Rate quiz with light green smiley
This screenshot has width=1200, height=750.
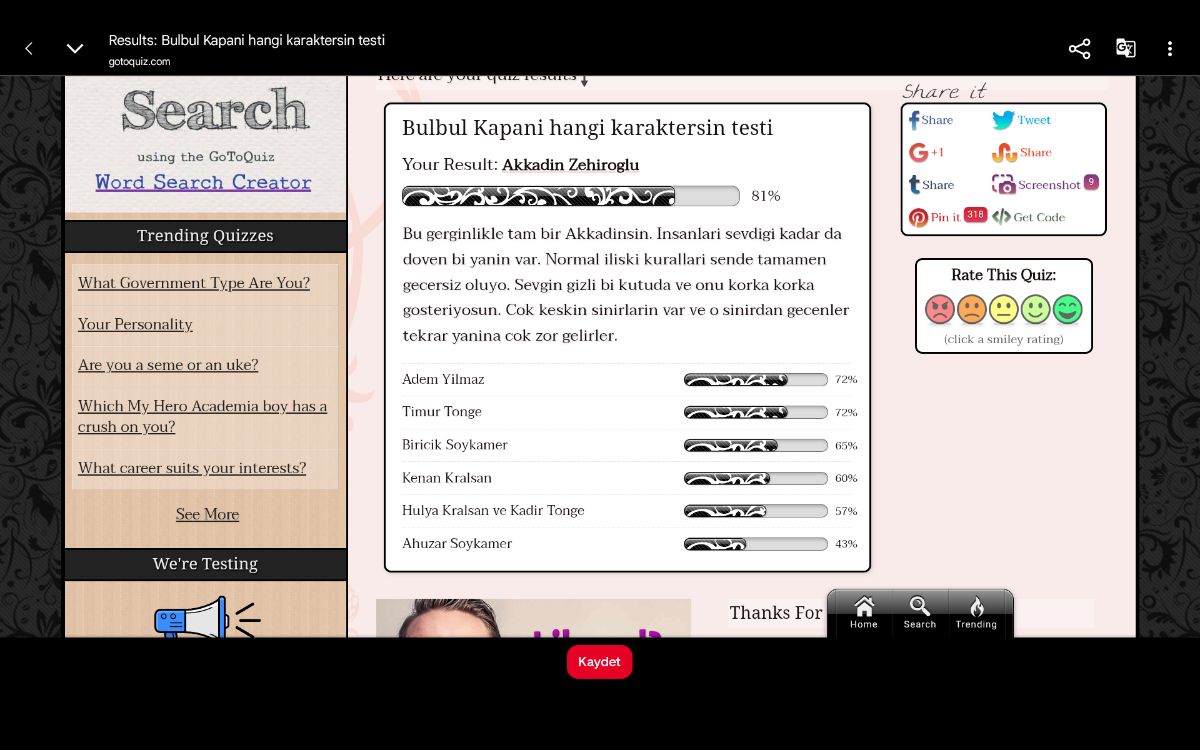[1036, 309]
